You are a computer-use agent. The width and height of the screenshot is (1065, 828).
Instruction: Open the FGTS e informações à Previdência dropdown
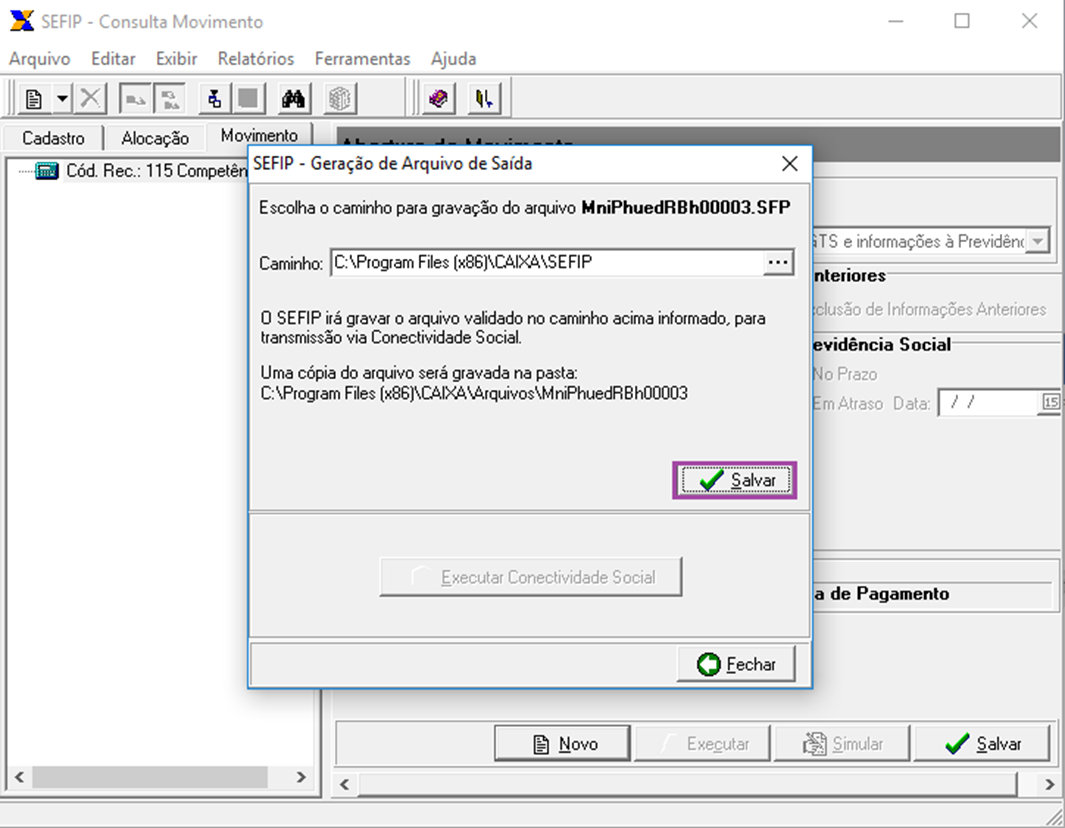[1036, 240]
